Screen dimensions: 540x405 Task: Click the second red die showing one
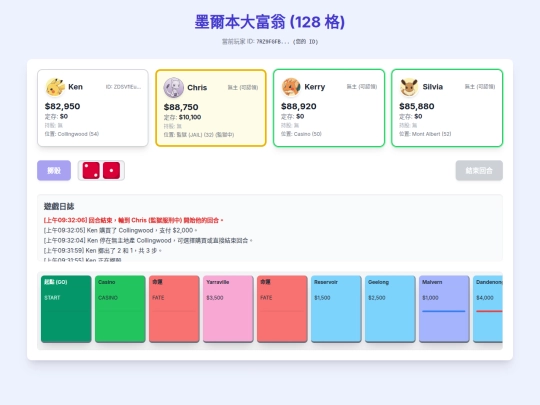[x=111, y=170]
